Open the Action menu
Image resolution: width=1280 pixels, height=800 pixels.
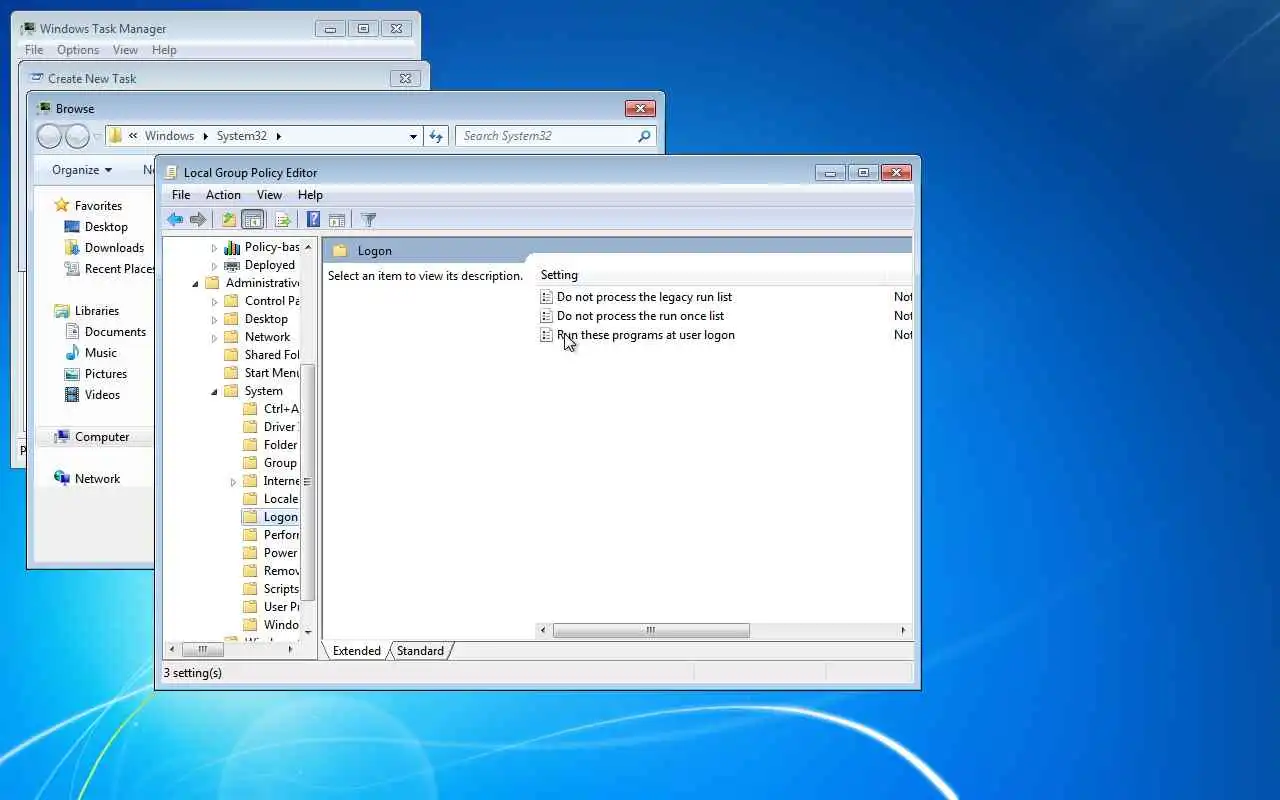(223, 195)
